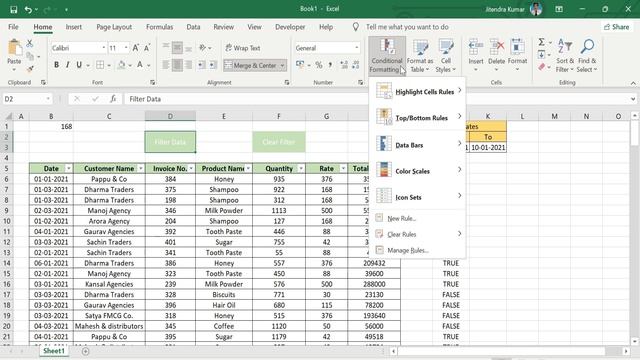This screenshot has height=360, width=640.
Task: Choose New Rule... from the menu
Action: tap(418, 218)
